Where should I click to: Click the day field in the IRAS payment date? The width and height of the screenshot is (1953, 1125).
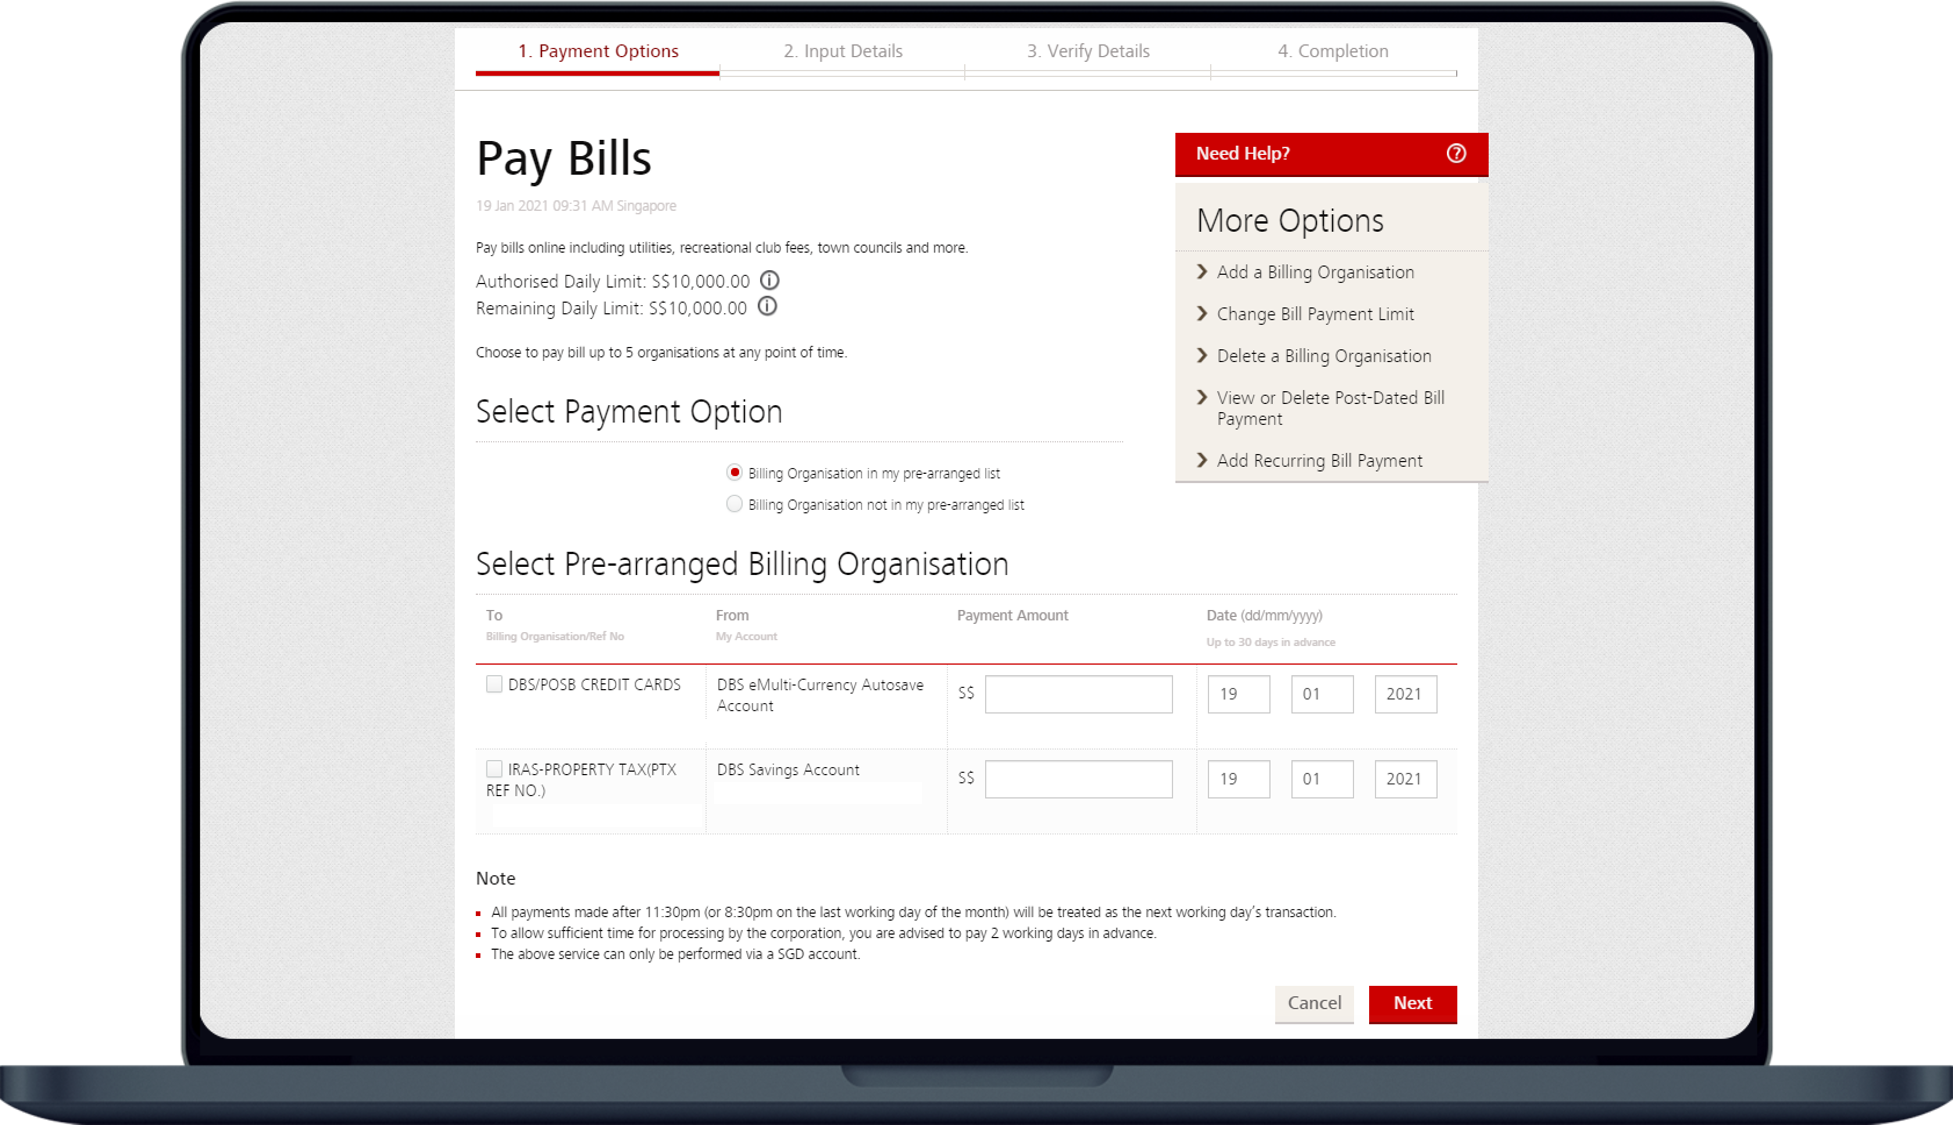1238,778
